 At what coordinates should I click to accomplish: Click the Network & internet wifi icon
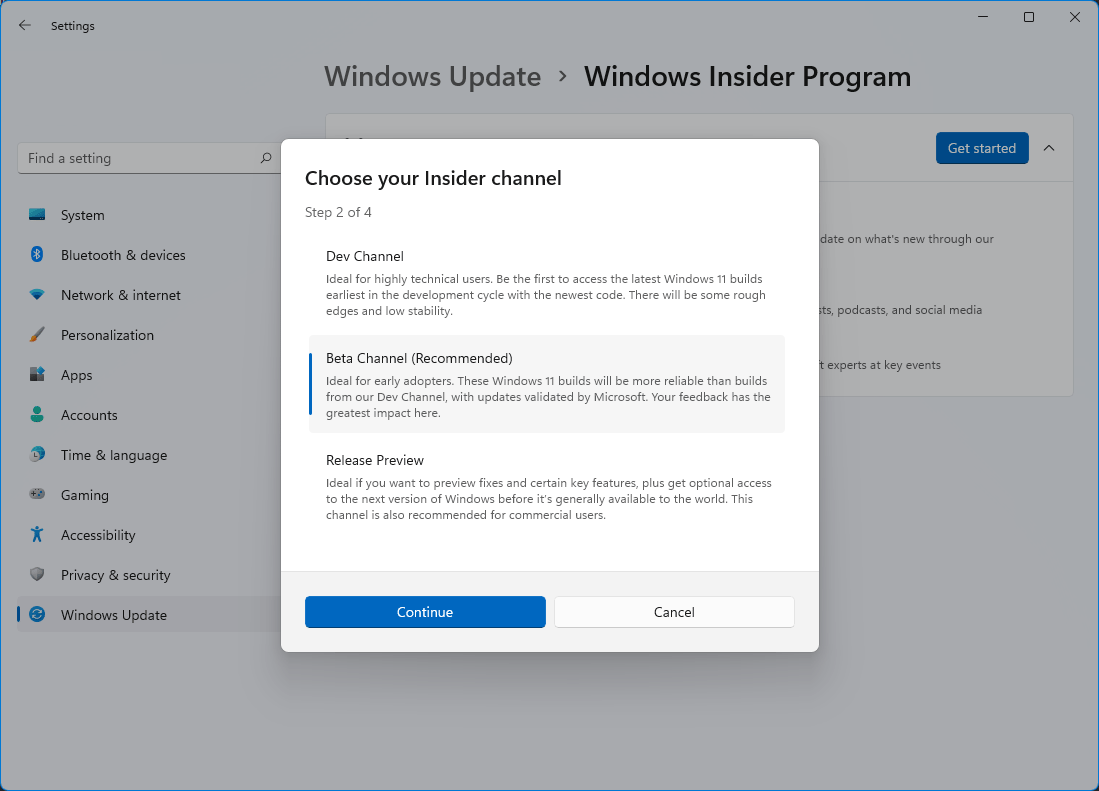37,295
